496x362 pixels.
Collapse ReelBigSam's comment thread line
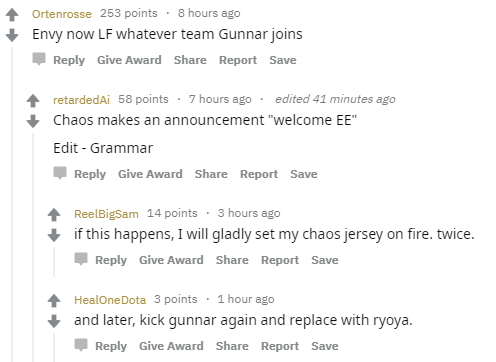tap(54, 262)
